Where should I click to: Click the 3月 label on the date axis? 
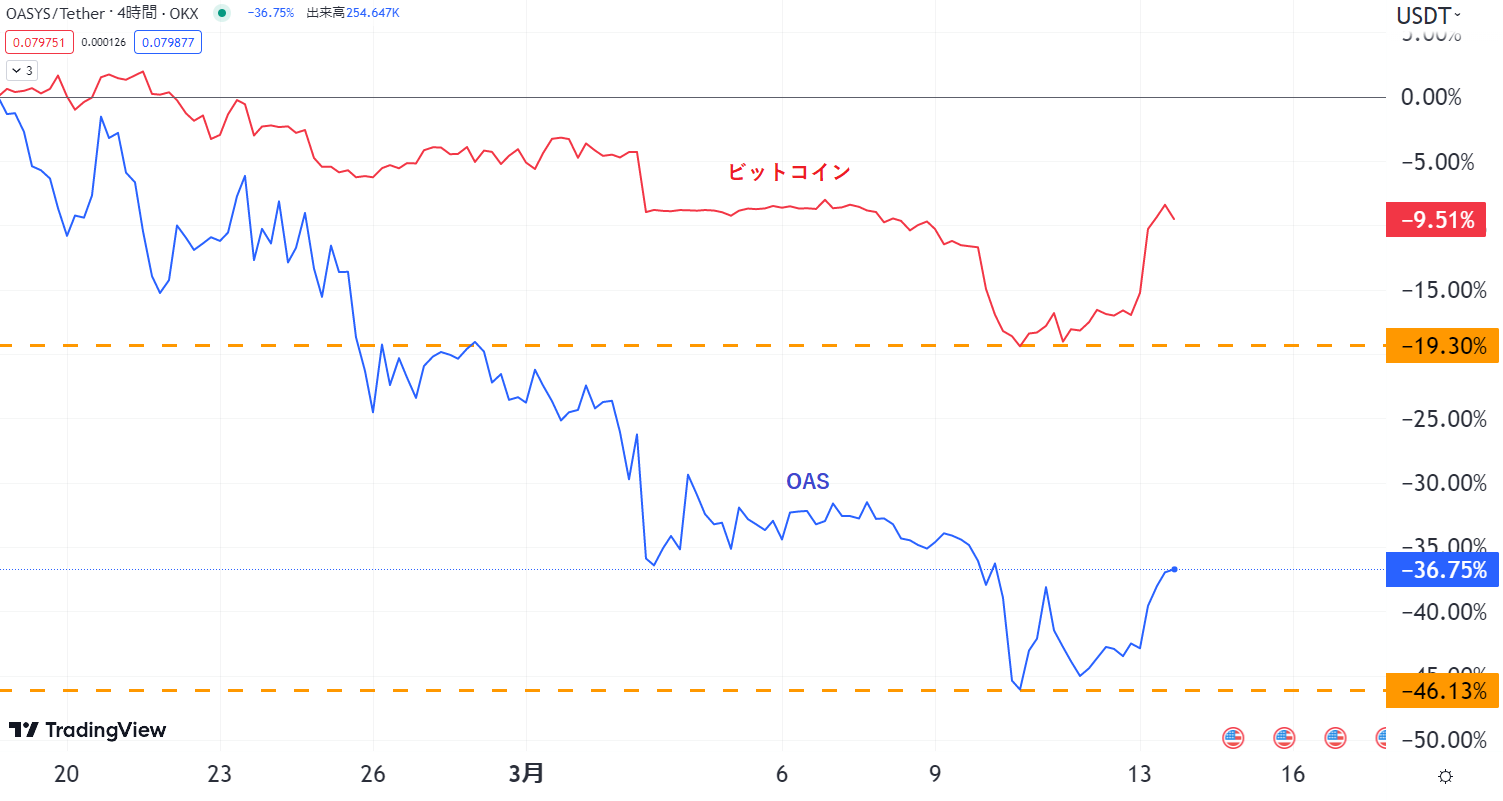527,773
